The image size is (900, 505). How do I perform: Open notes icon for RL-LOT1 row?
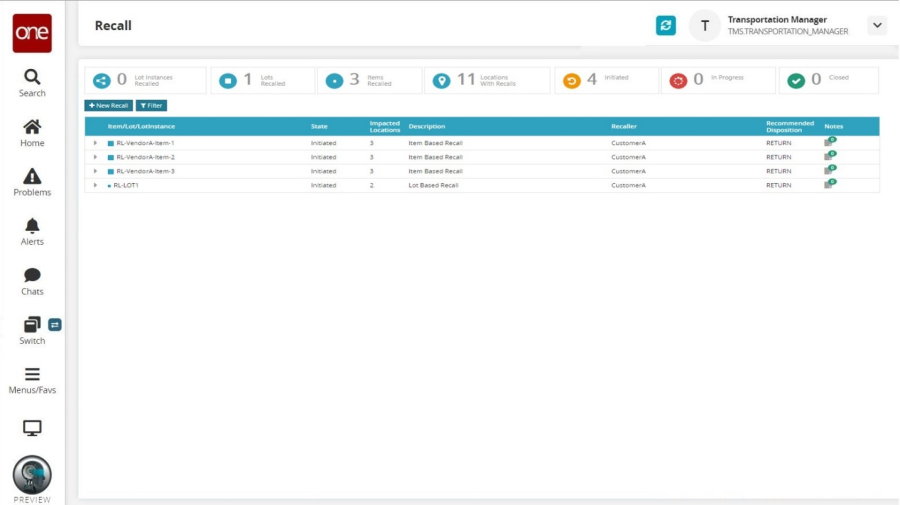click(x=829, y=184)
